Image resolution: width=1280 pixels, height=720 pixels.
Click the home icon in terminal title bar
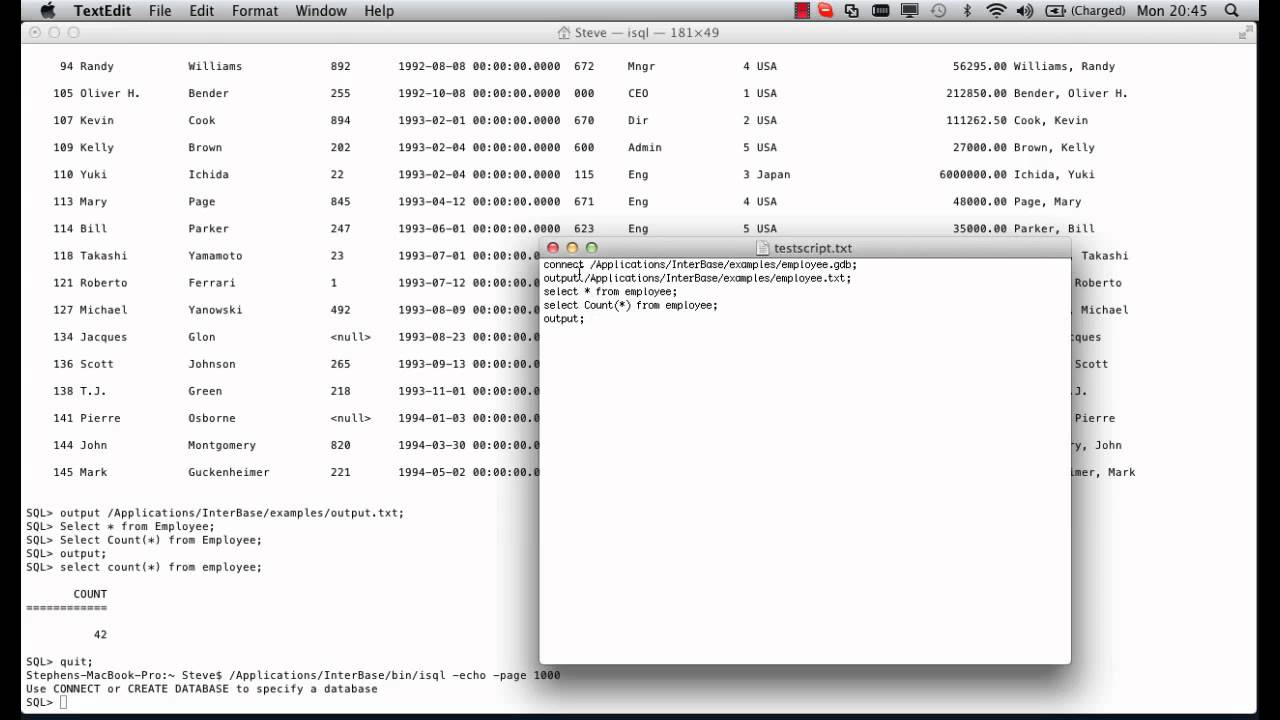[564, 33]
